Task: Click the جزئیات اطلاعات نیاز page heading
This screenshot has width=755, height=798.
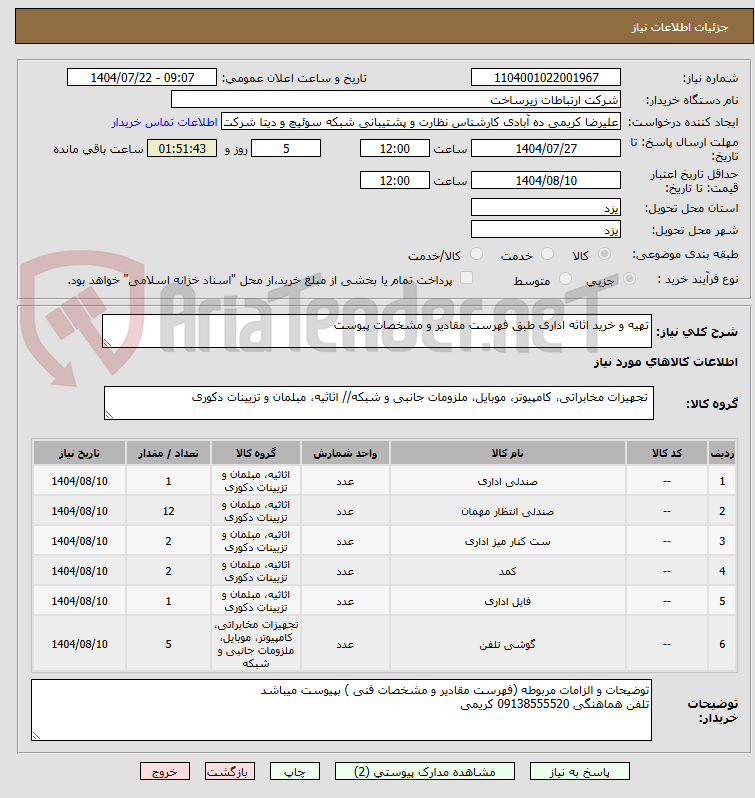Action: [680, 27]
